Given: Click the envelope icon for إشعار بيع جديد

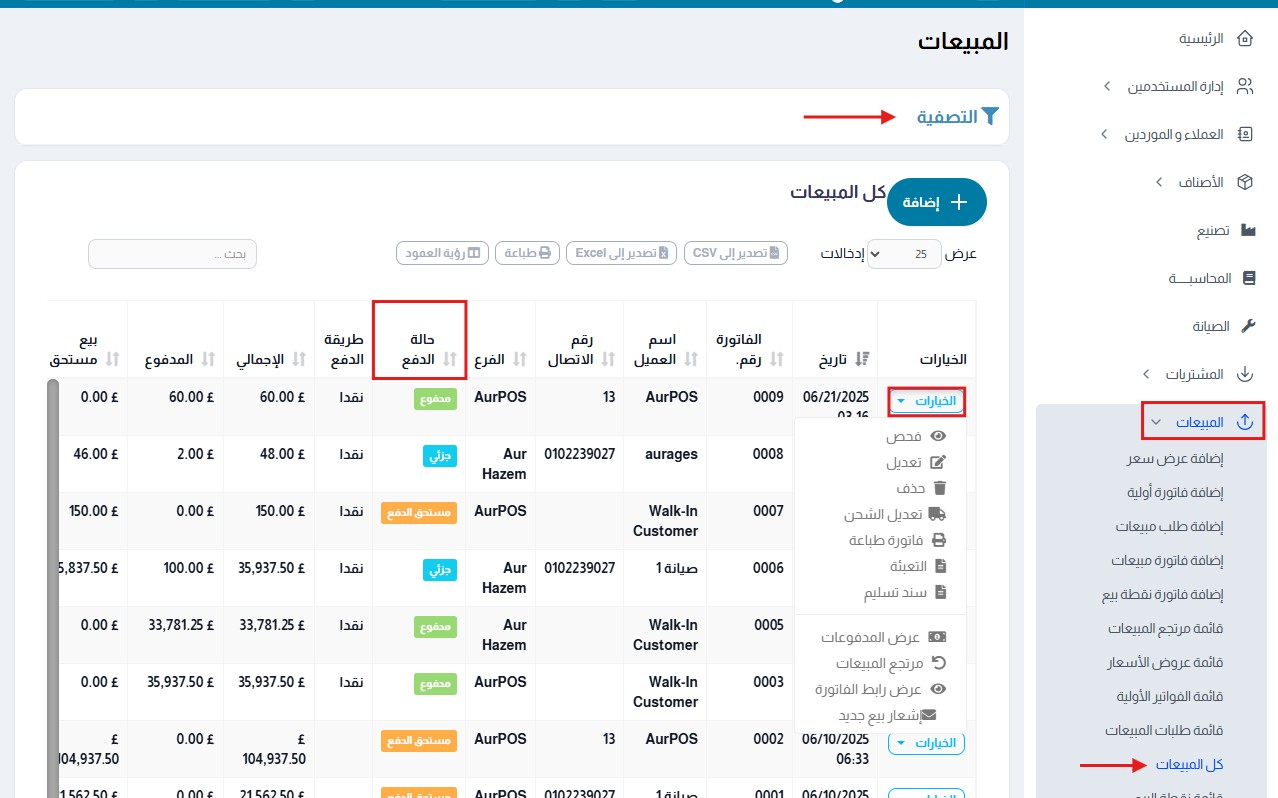Looking at the screenshot, I should (929, 715).
